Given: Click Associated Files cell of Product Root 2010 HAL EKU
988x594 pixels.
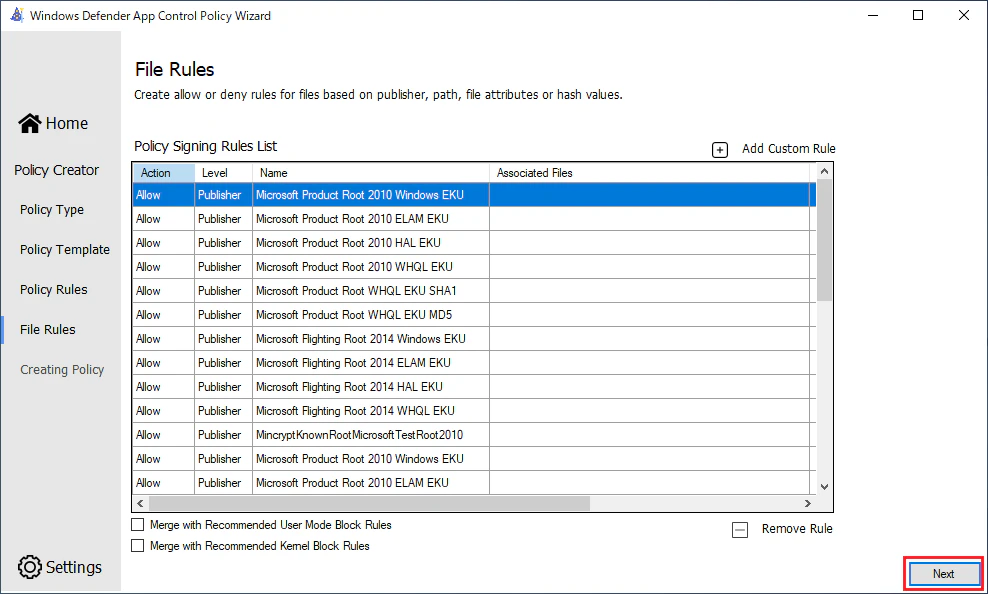Looking at the screenshot, I should coord(650,243).
